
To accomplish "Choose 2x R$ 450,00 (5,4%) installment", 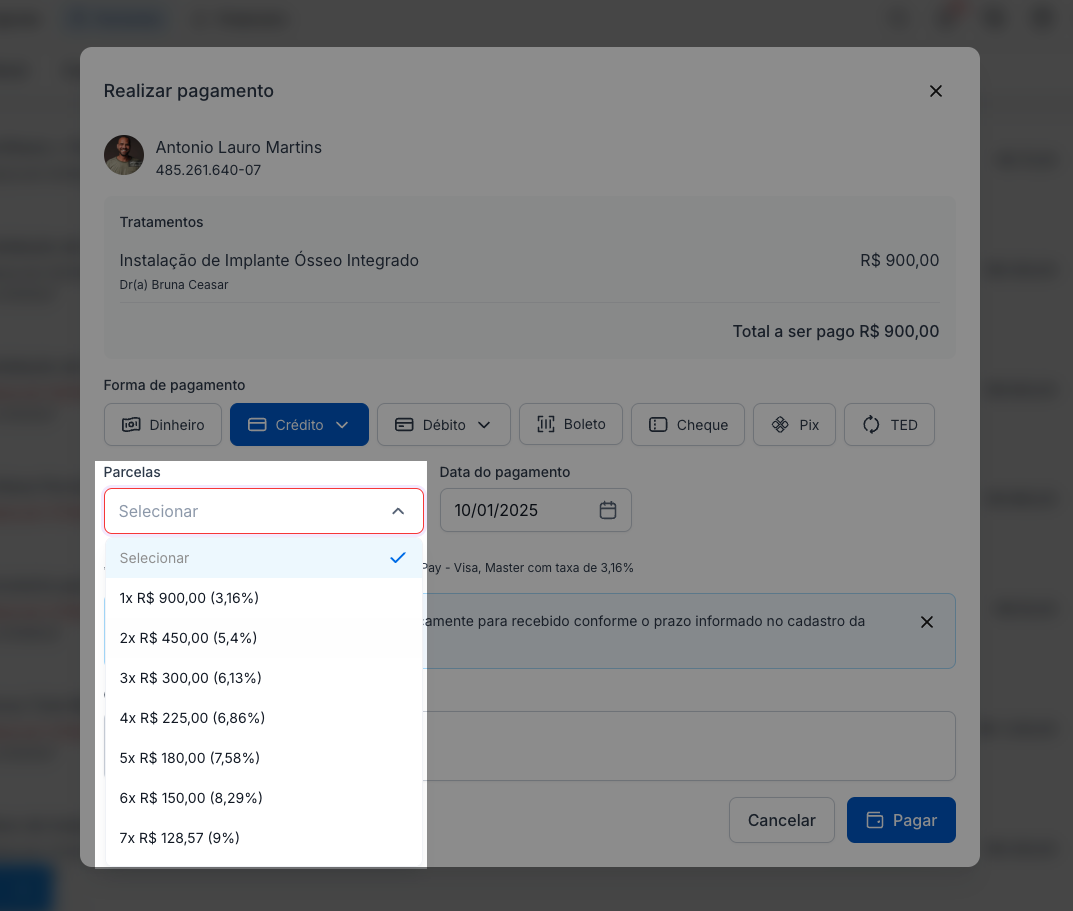I will point(188,638).
